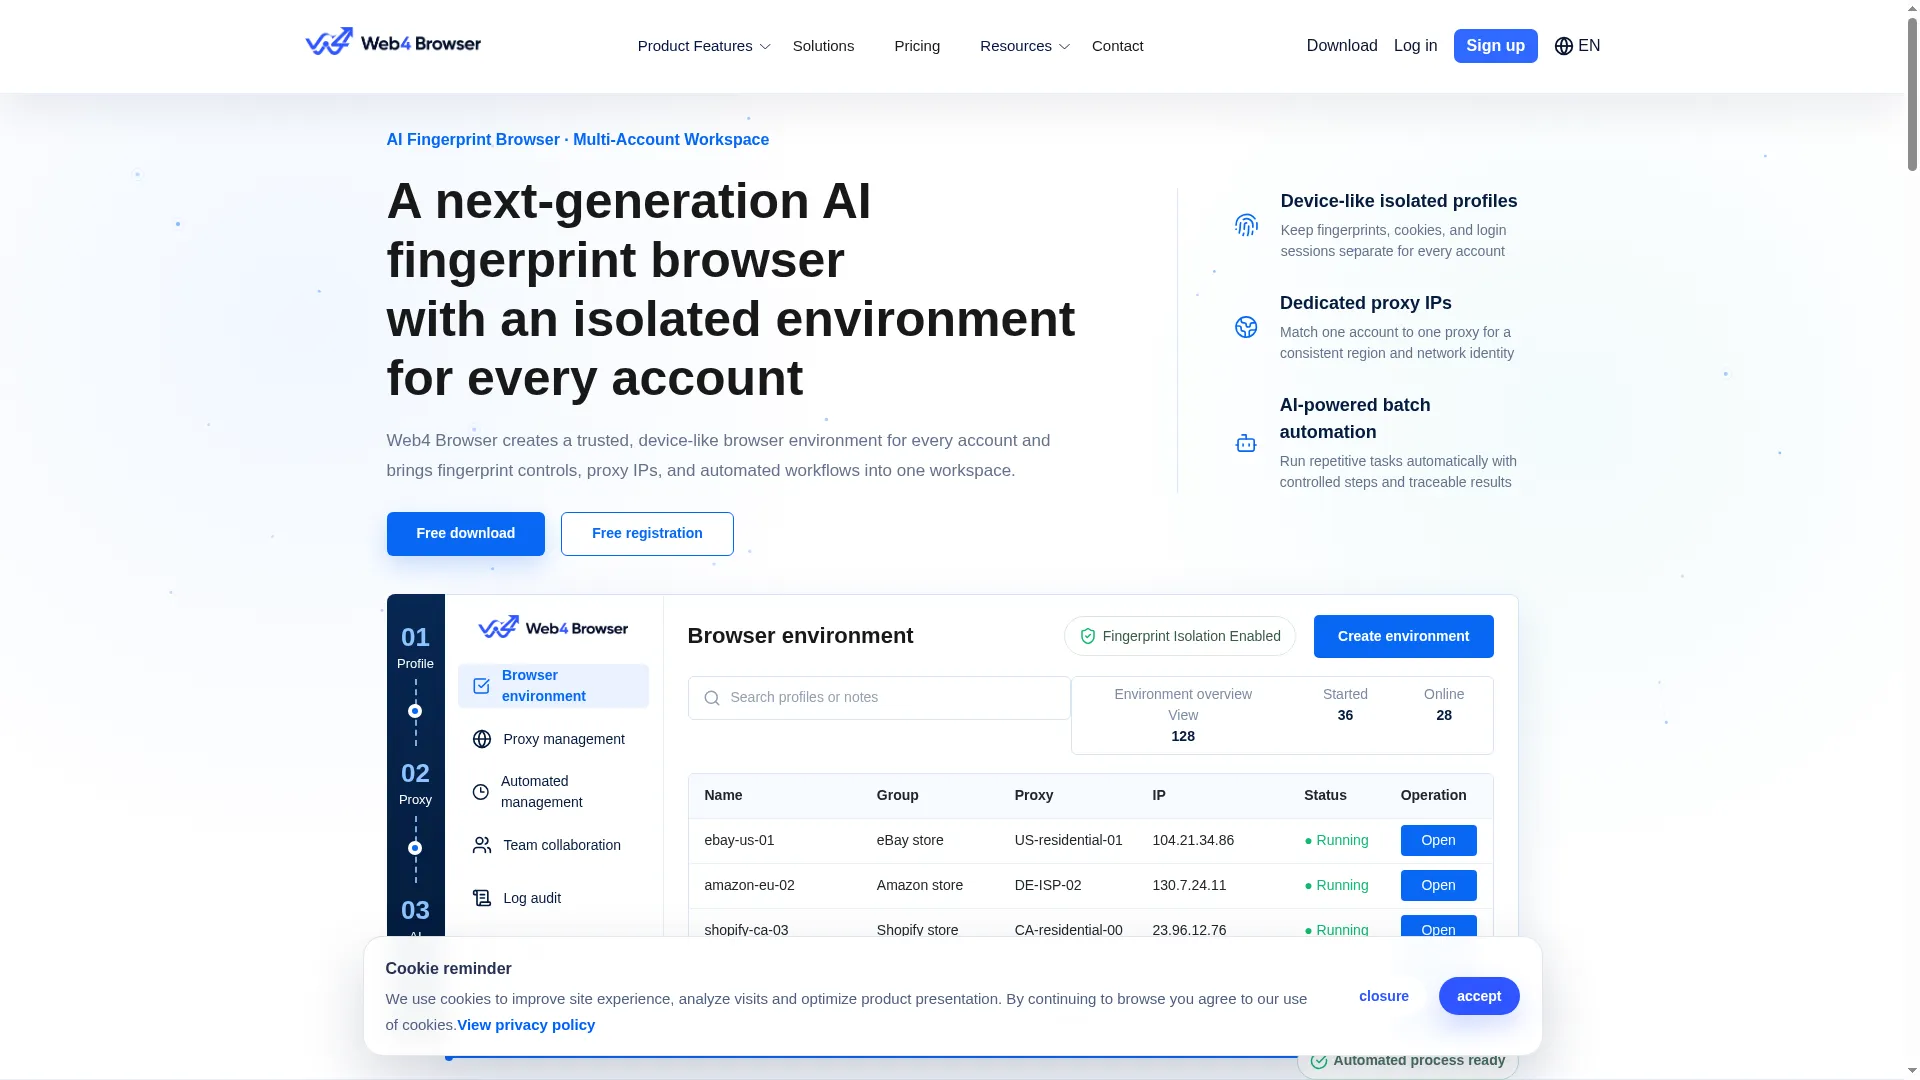Click the Download link in header
This screenshot has width=1920, height=1080.
(1342, 46)
